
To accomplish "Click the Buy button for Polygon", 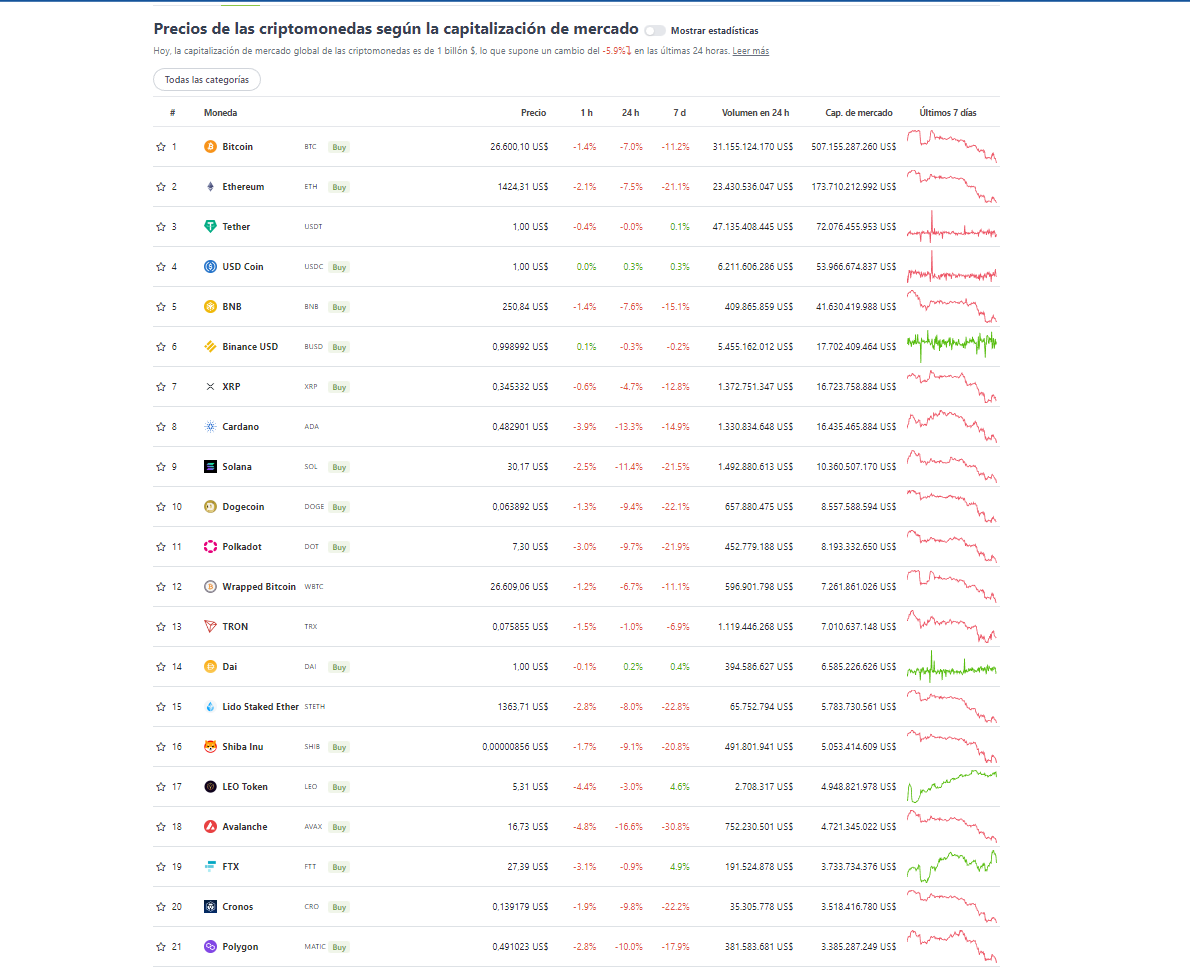I will tap(339, 947).
